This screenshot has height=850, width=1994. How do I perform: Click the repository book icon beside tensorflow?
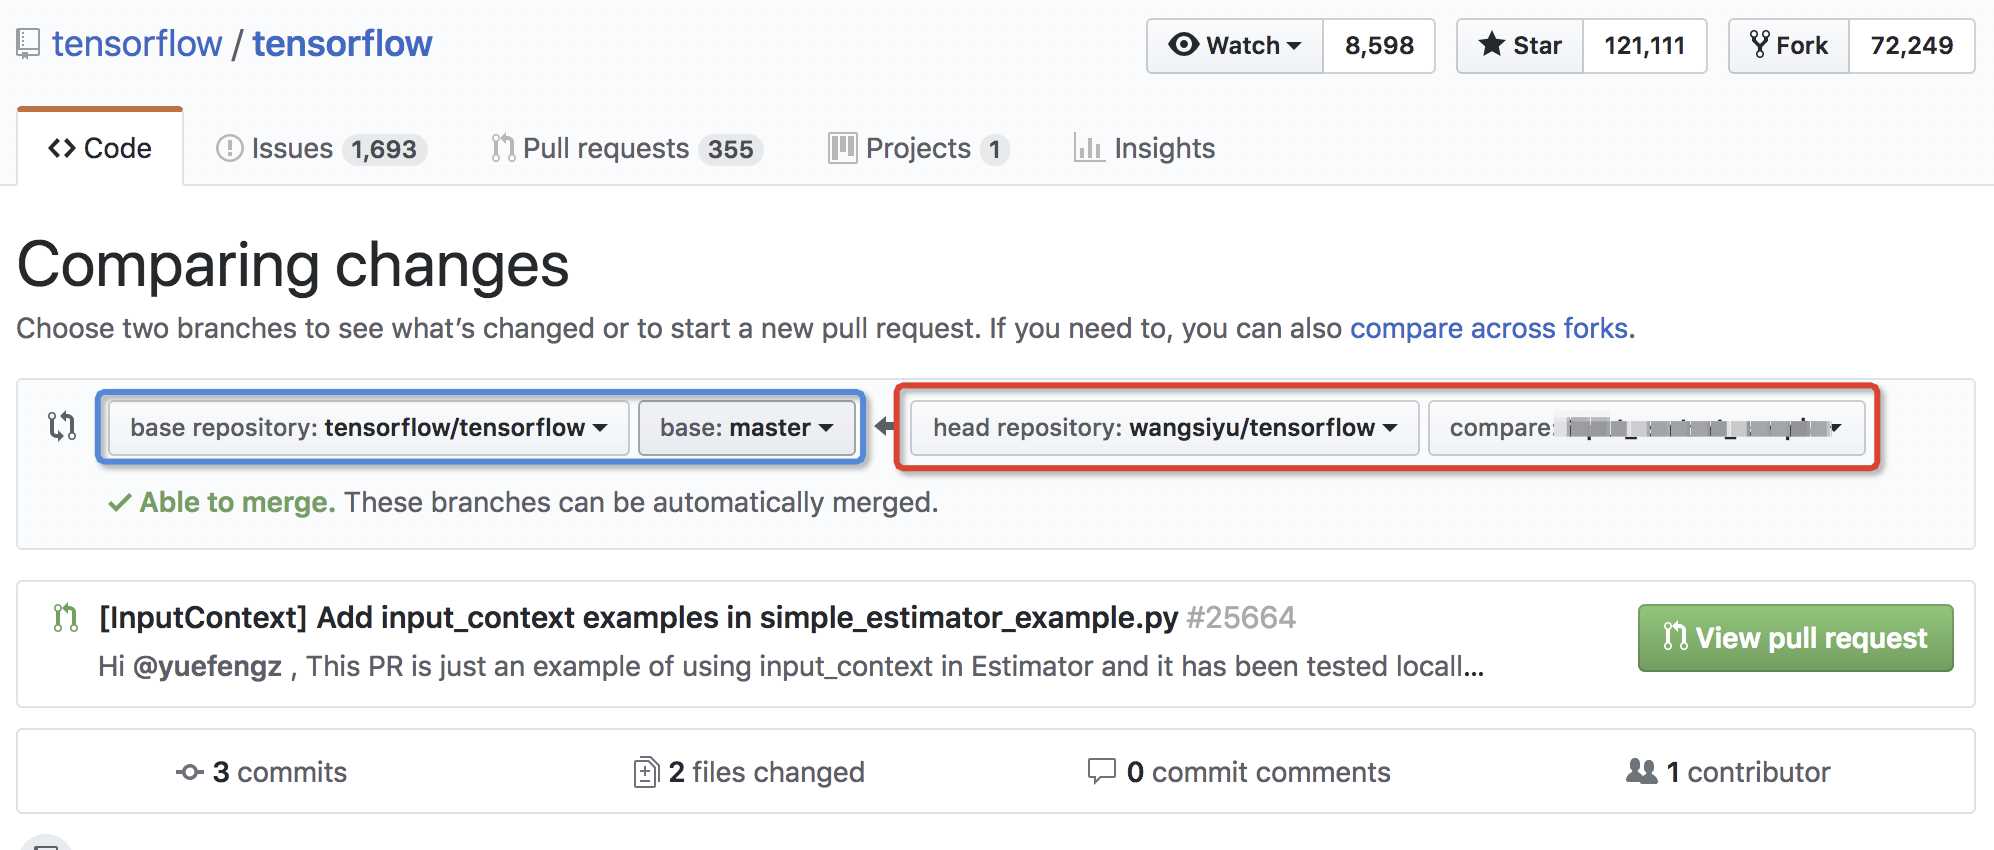pyautogui.click(x=28, y=44)
